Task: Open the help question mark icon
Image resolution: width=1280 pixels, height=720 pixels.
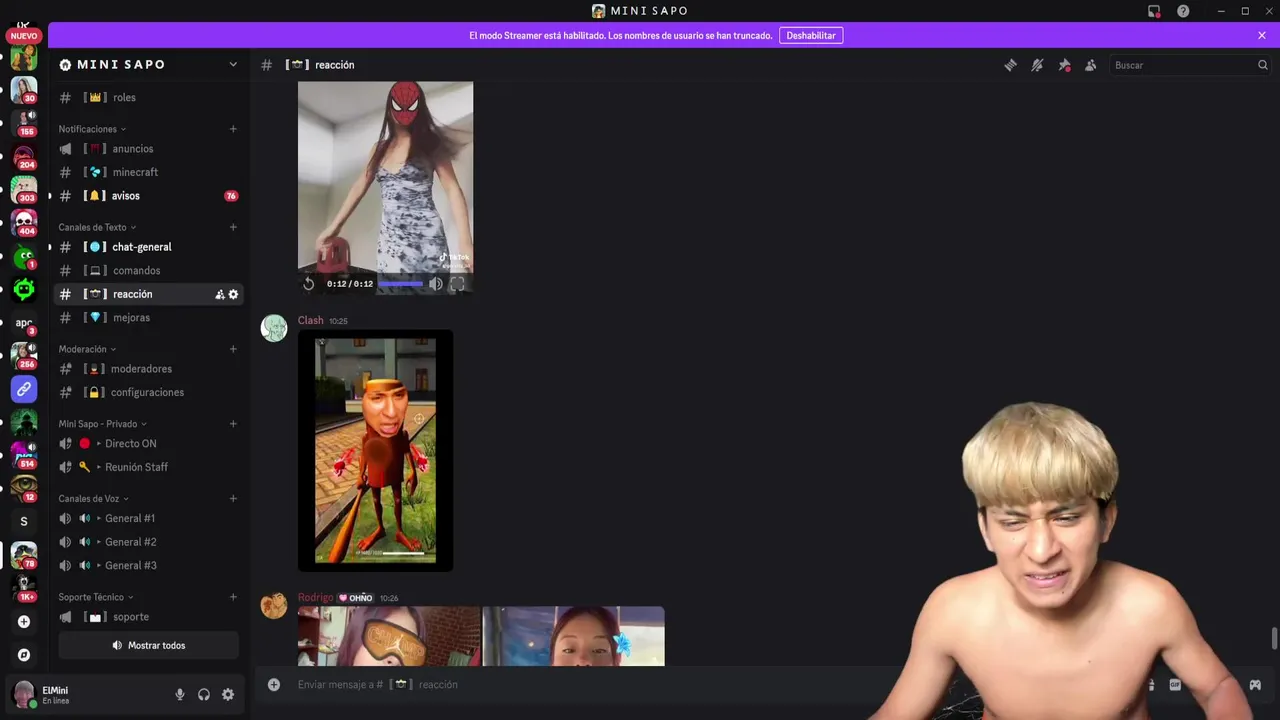Action: (x=1183, y=11)
